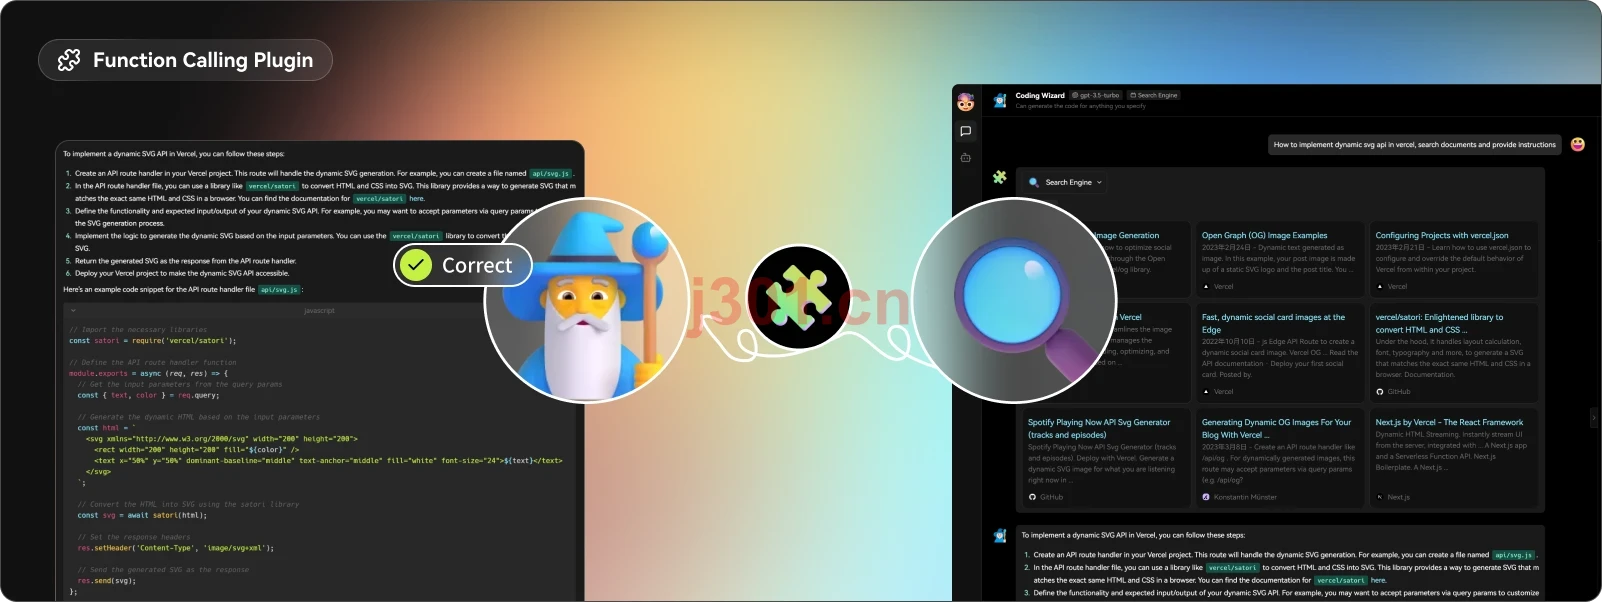The width and height of the screenshot is (1602, 602).
Task: Click the magnifier icon in the Search Engine selector
Action: [x=1034, y=183]
